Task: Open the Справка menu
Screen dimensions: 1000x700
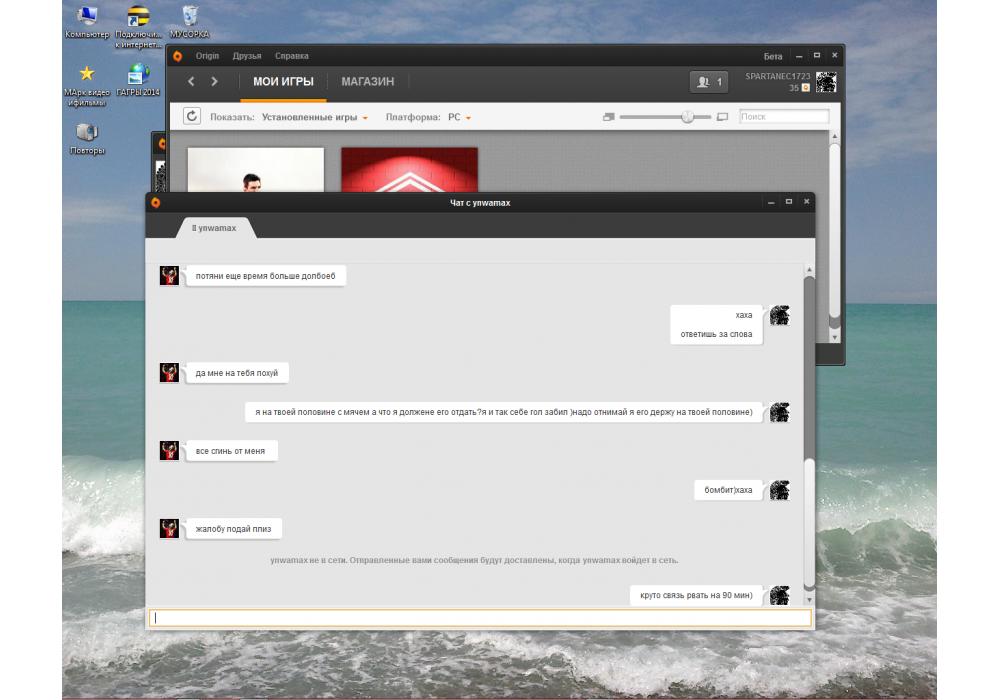Action: [x=291, y=56]
